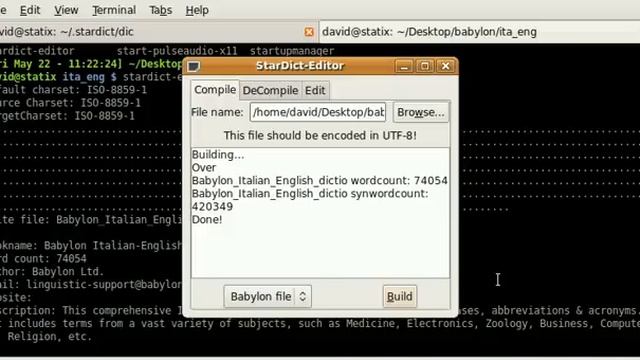Click 'rce Charset: ISO-8859-1' terminal line
The image size is (640, 360).
(x=70, y=103)
